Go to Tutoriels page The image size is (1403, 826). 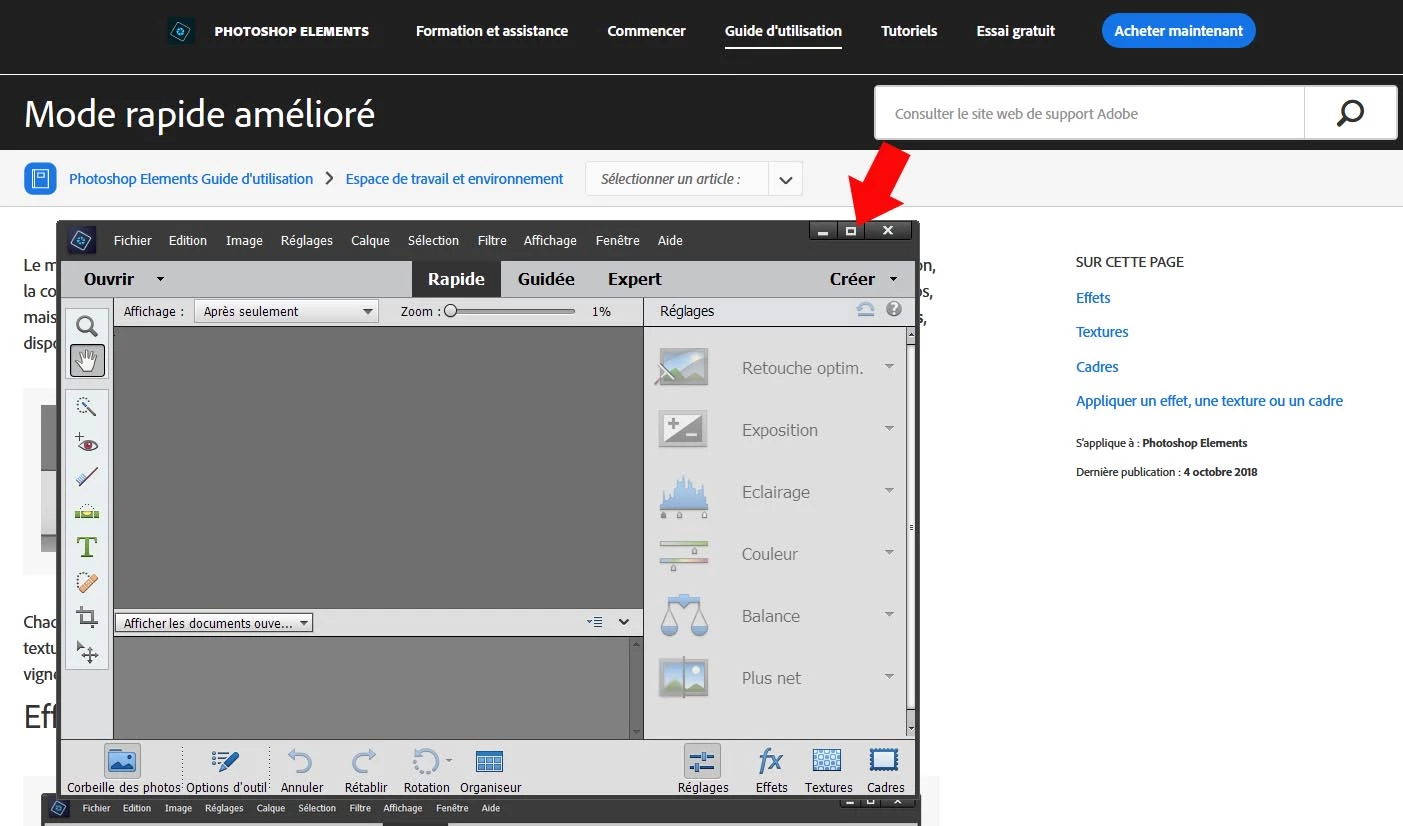[909, 31]
